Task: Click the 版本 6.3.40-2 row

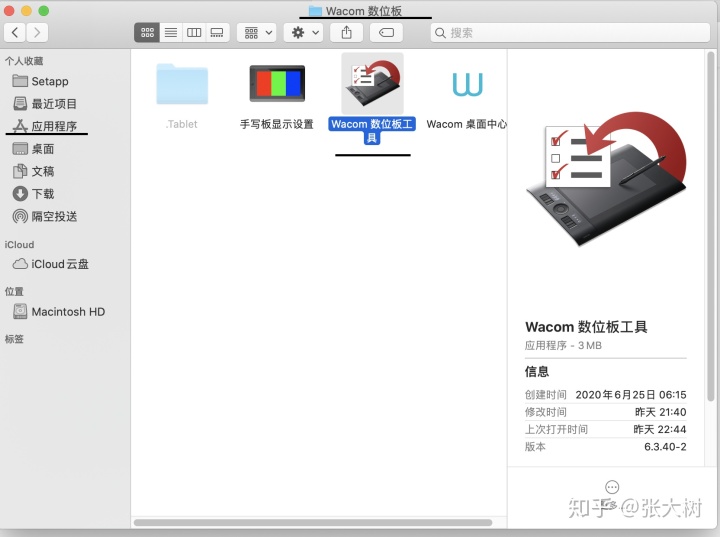Action: pos(605,447)
